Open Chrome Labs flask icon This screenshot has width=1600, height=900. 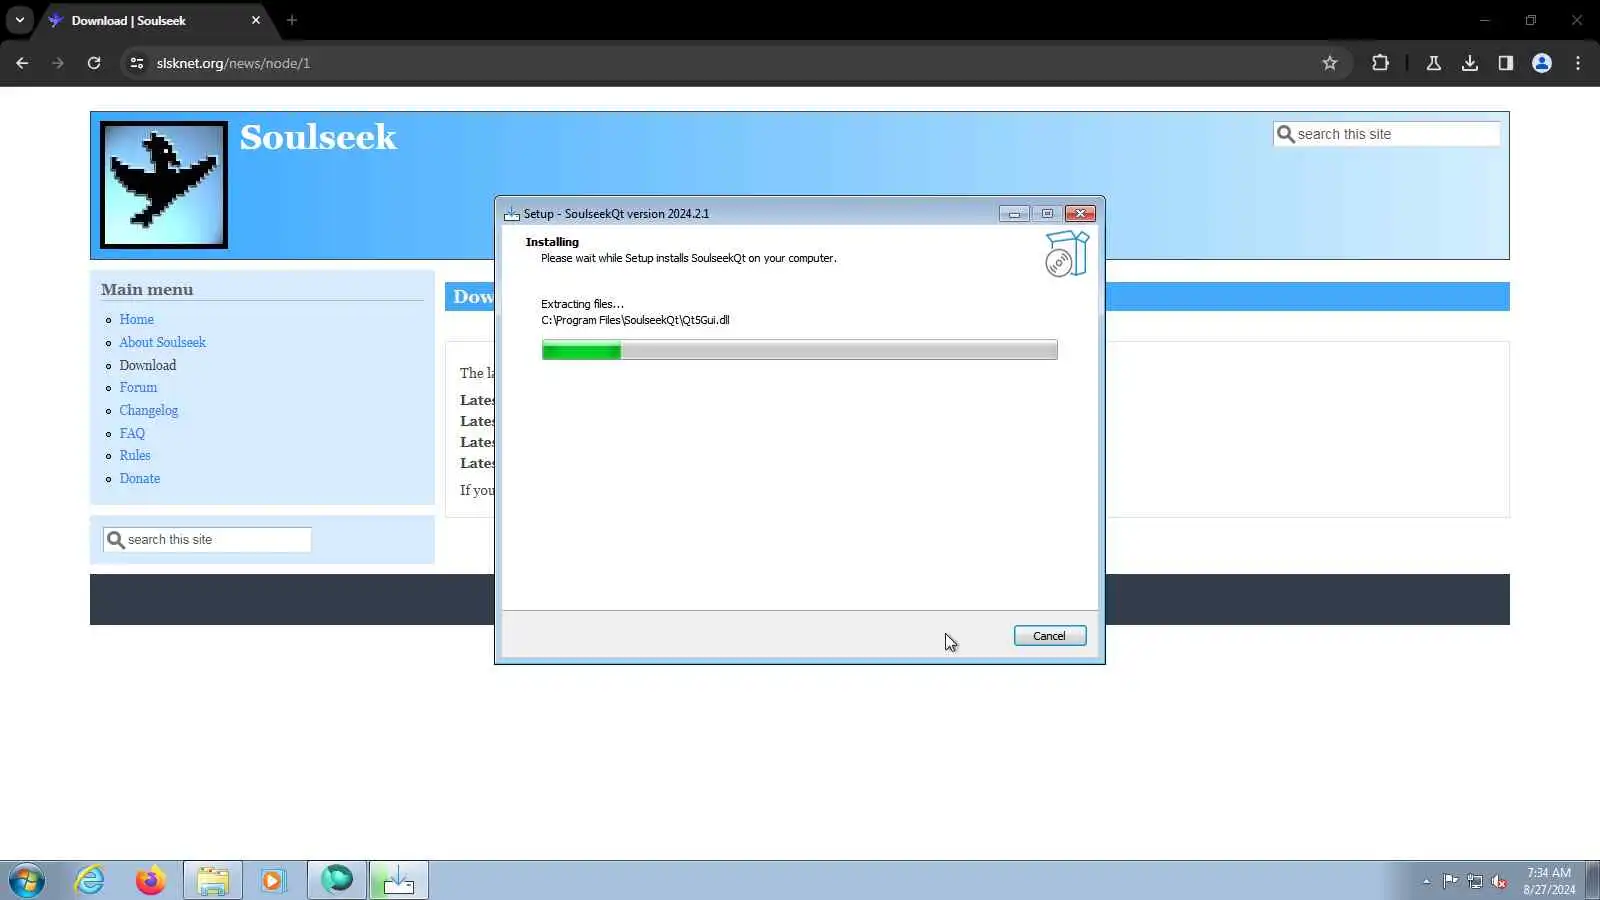pos(1434,63)
